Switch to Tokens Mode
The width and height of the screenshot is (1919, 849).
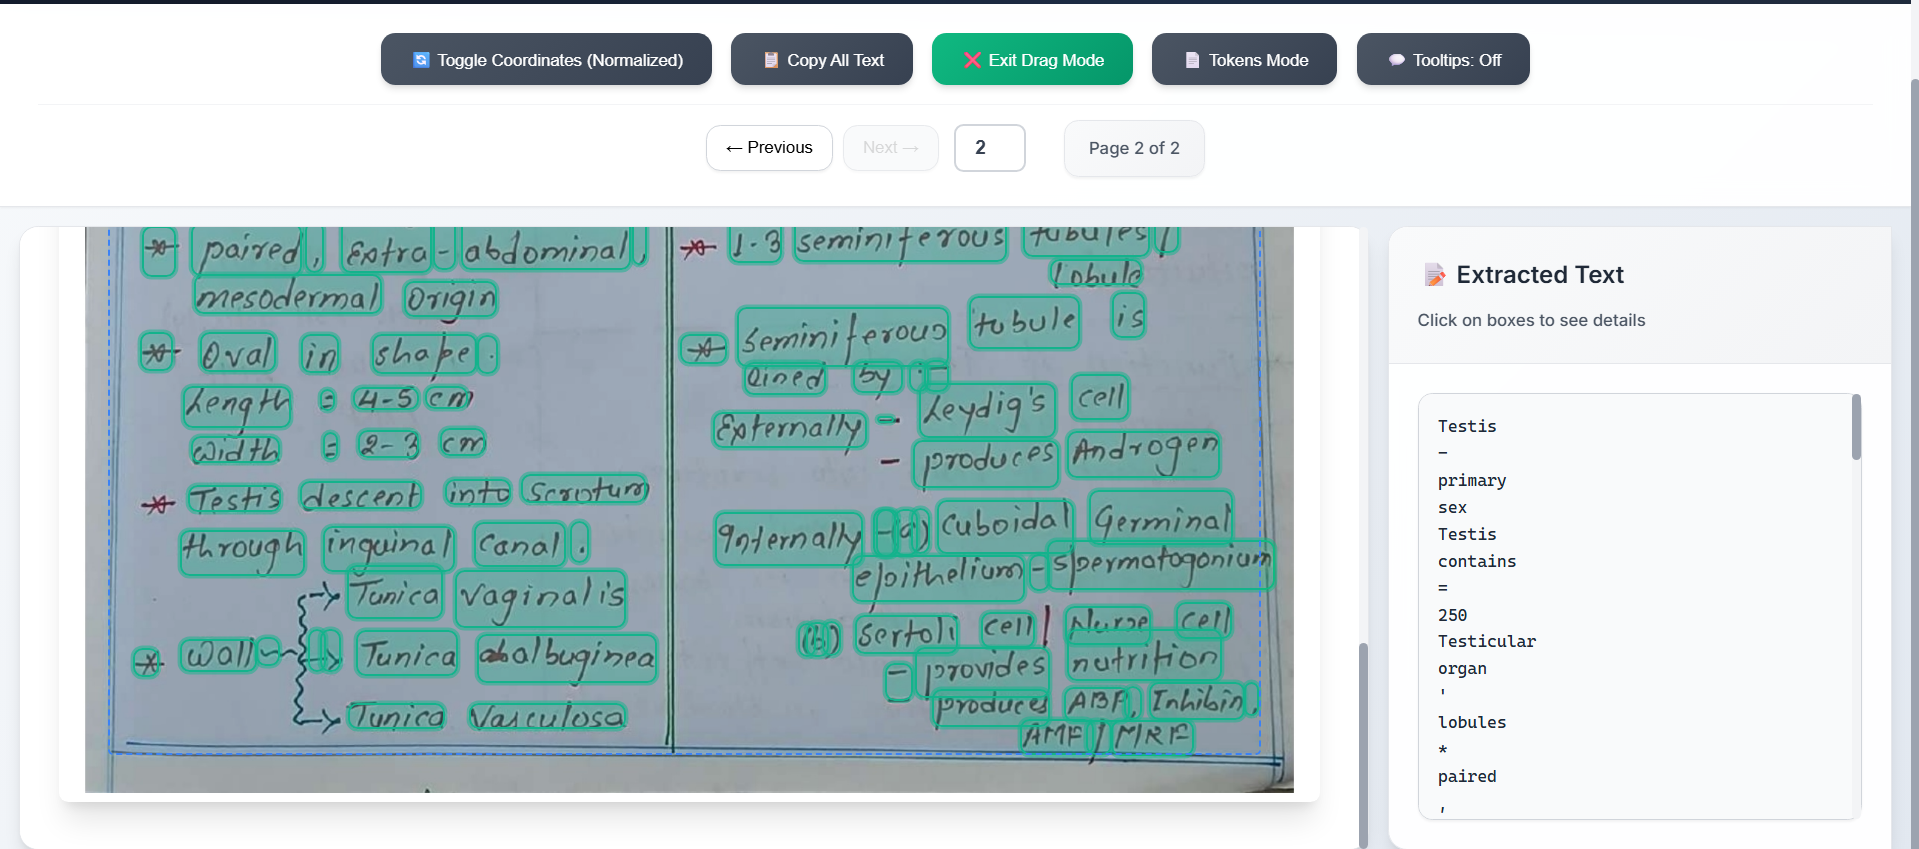[1244, 60]
